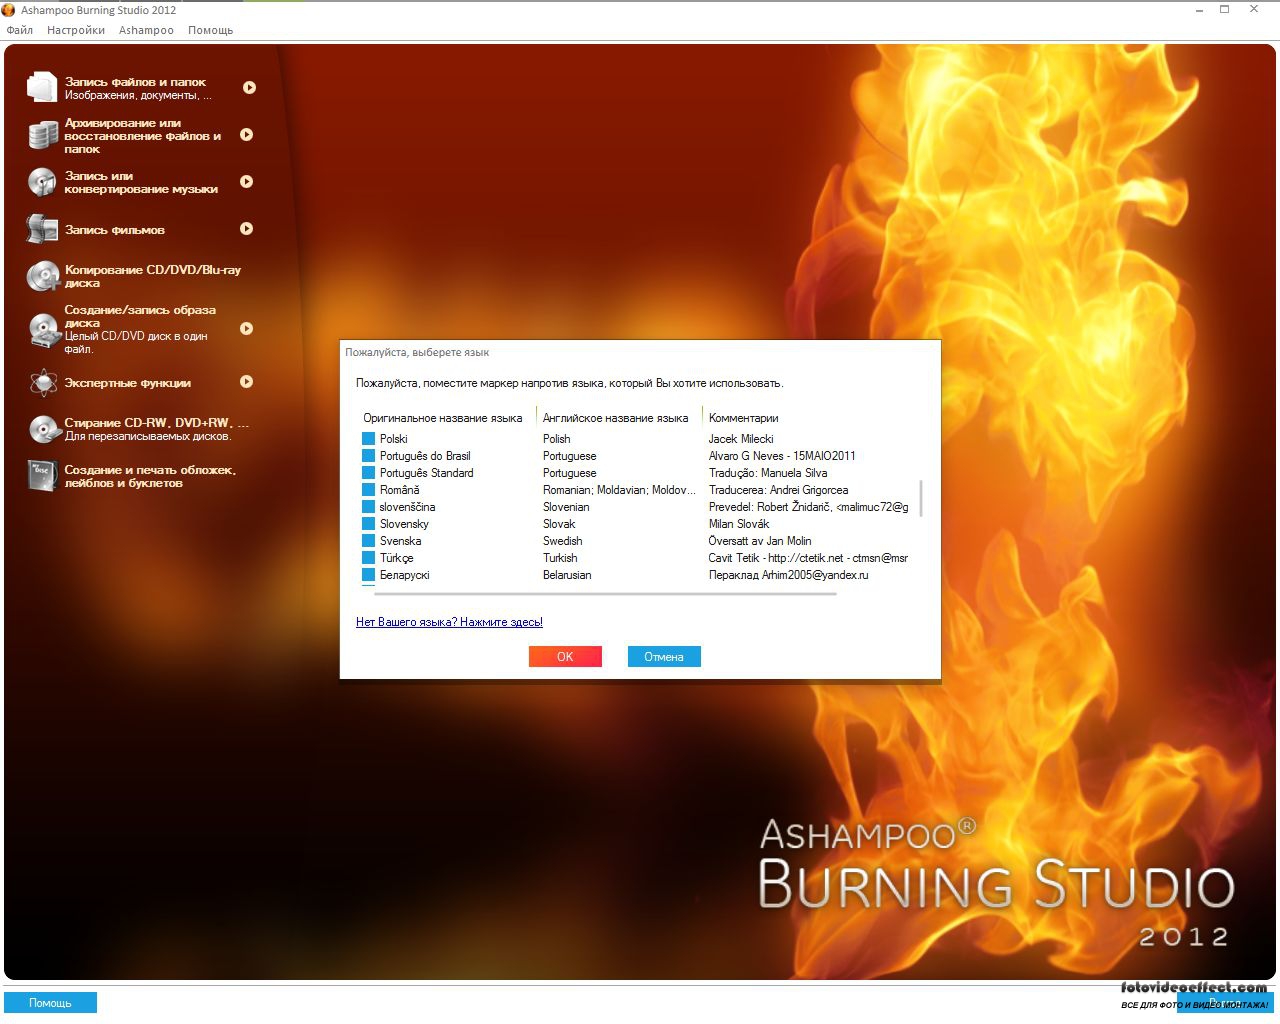Open the Ashampoo menu
This screenshot has height=1024, width=1280.
[146, 30]
